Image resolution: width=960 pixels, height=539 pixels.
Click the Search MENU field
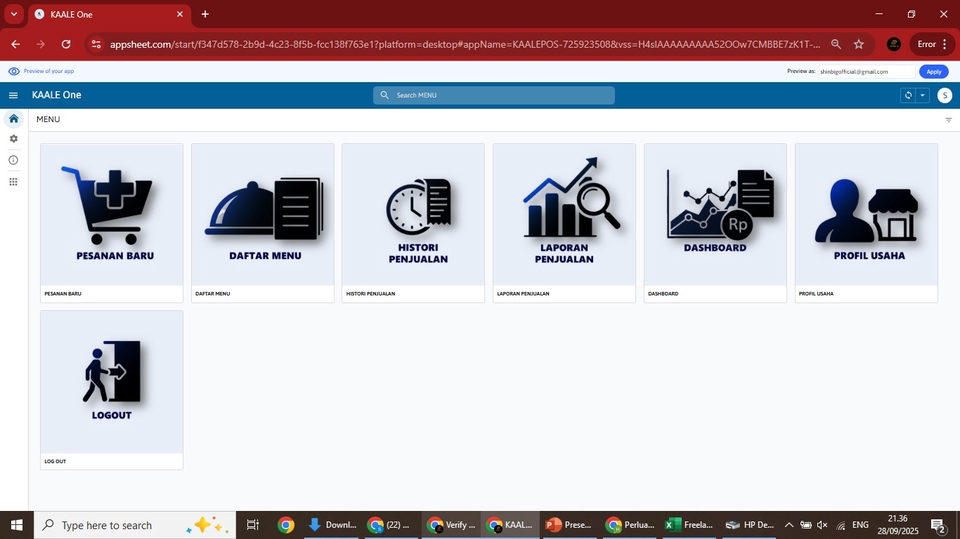(x=494, y=95)
